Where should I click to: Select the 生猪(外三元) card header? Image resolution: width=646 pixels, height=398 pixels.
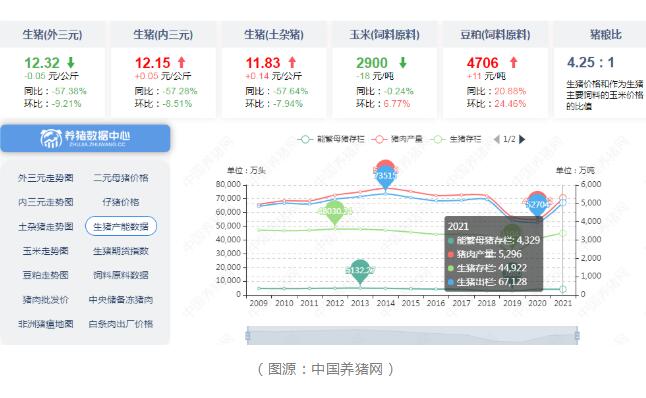[x=52, y=34]
